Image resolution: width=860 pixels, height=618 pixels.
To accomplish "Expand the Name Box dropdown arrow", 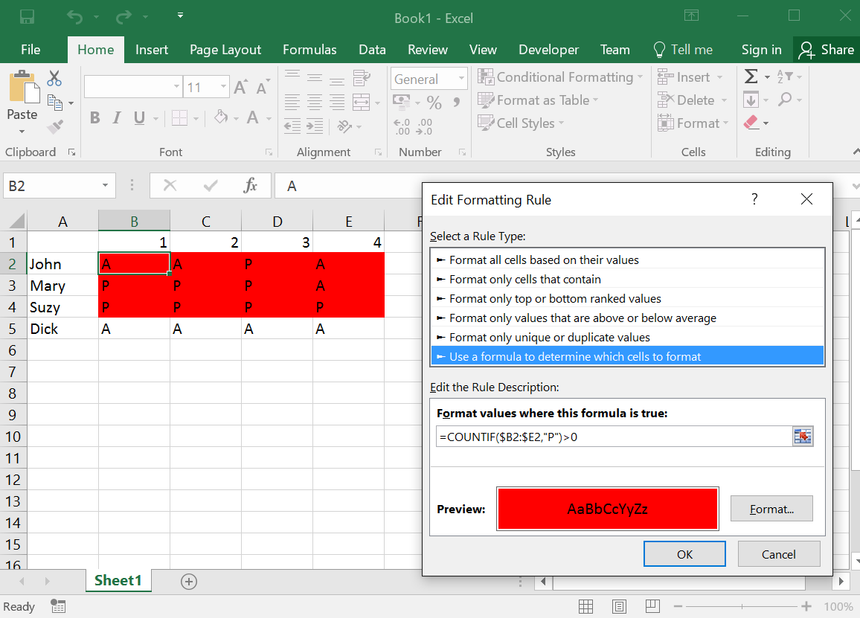I will click(x=106, y=186).
